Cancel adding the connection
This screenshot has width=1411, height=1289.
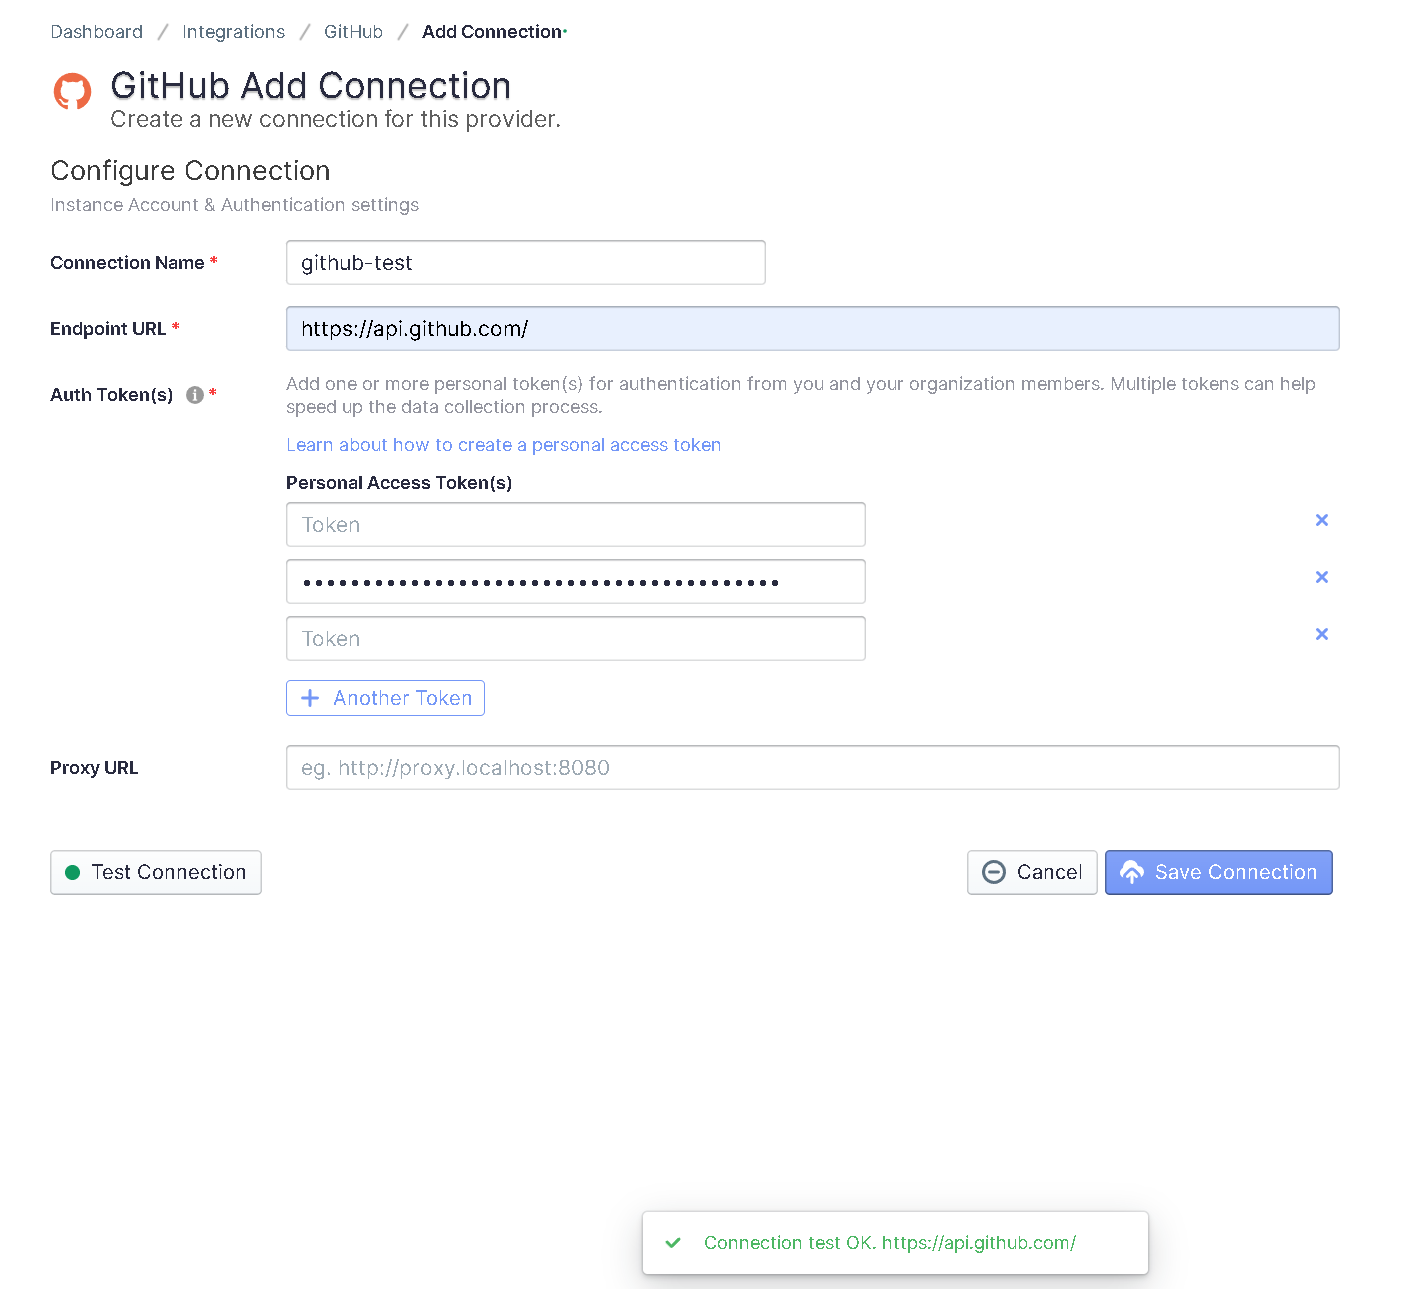tap(1032, 872)
